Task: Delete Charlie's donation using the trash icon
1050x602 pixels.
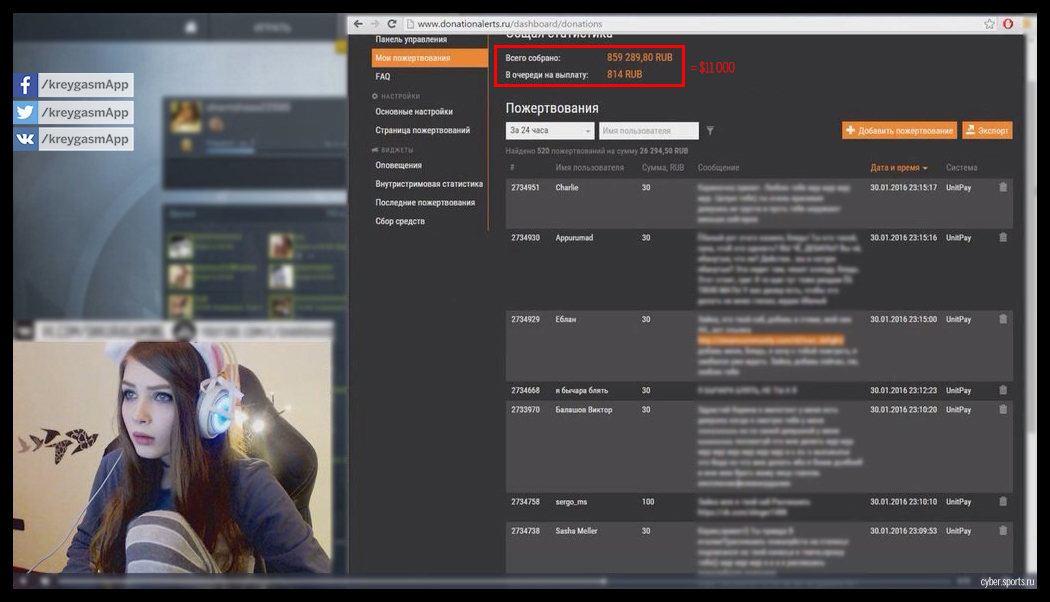Action: coord(1003,187)
